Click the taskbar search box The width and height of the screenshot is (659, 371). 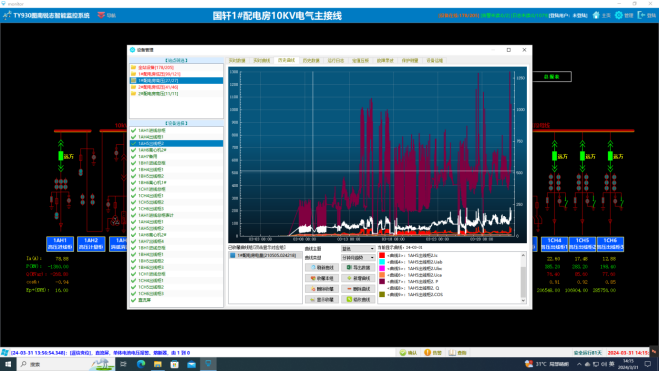[x=65, y=364]
